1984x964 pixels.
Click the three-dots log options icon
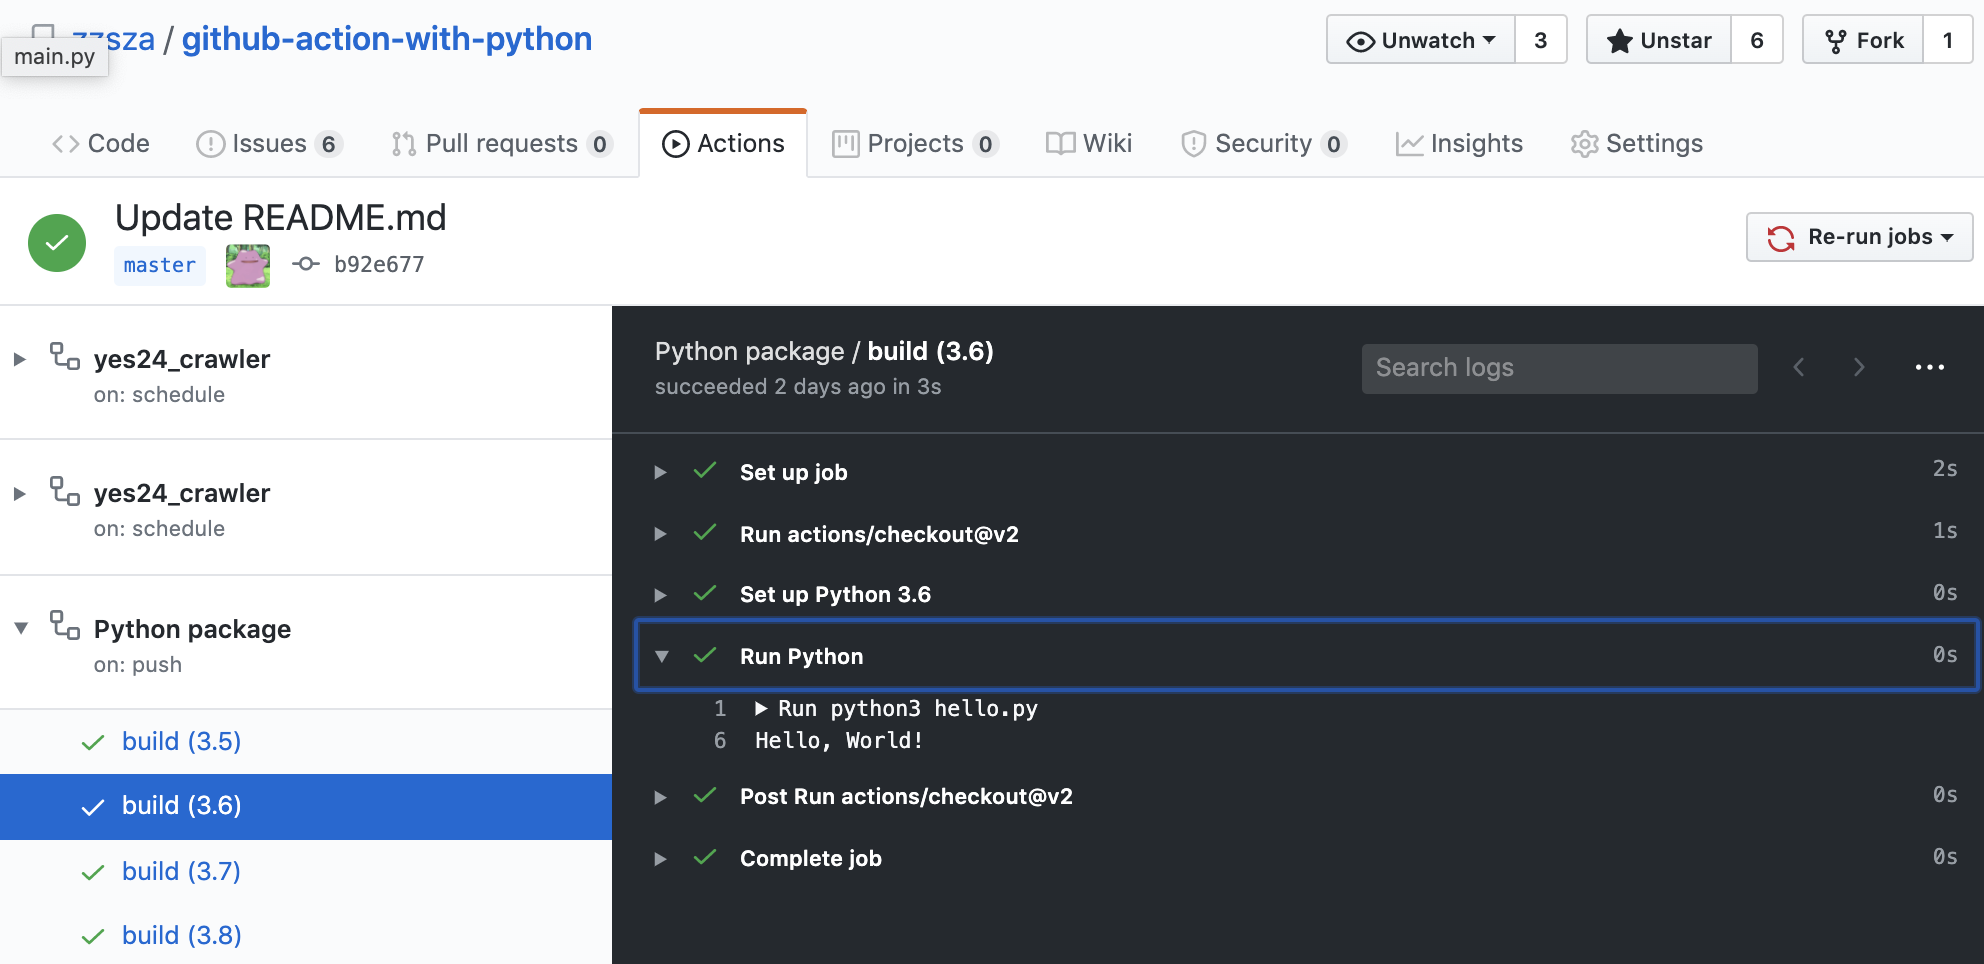coord(1929,368)
